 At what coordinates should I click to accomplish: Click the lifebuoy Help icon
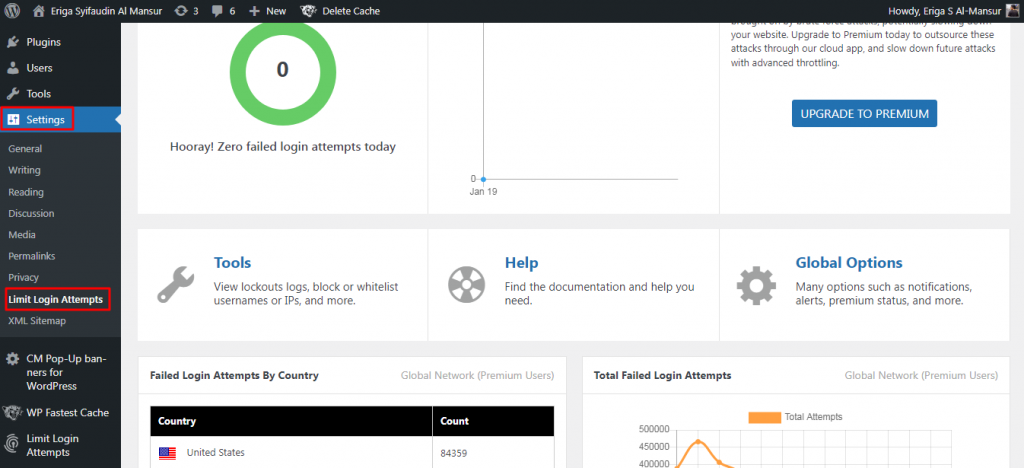click(x=466, y=284)
